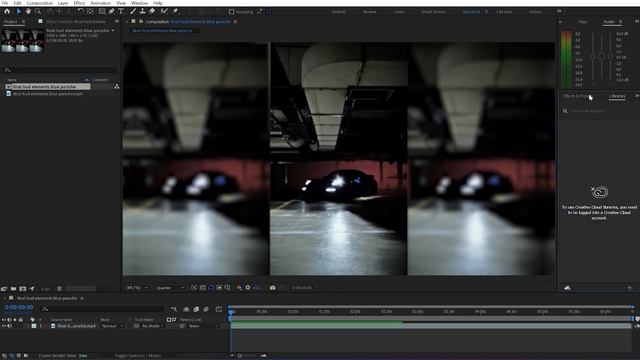Take a snapshot with the camera icon
Screen dimensions: 640x360
coord(272,288)
